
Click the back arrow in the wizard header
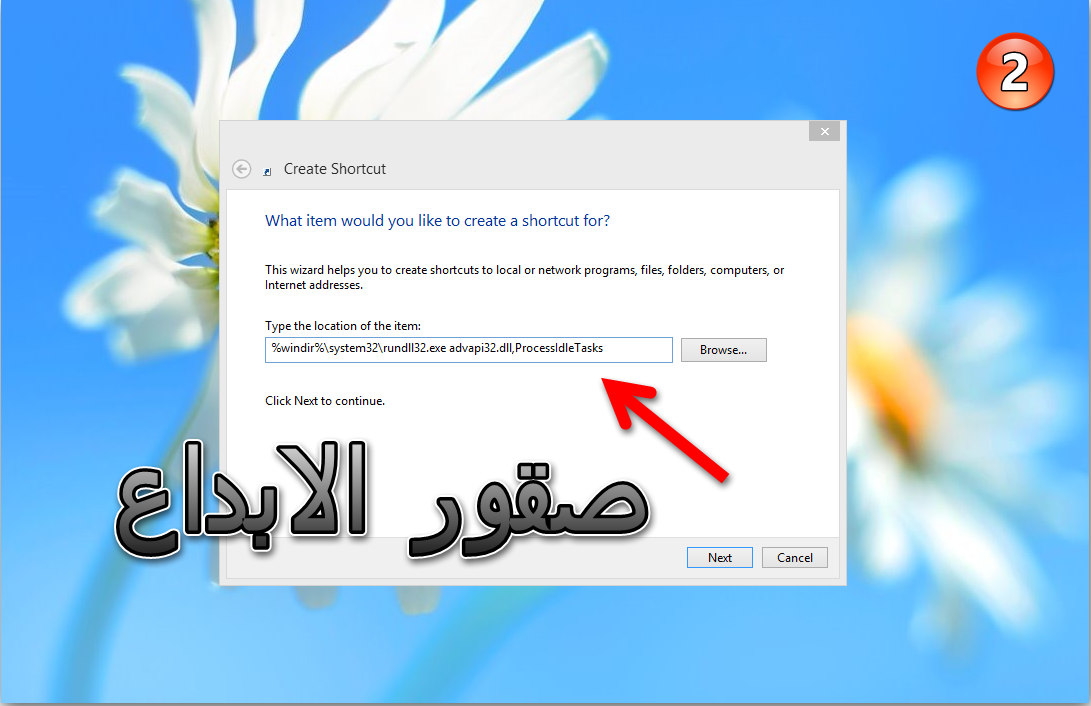241,169
